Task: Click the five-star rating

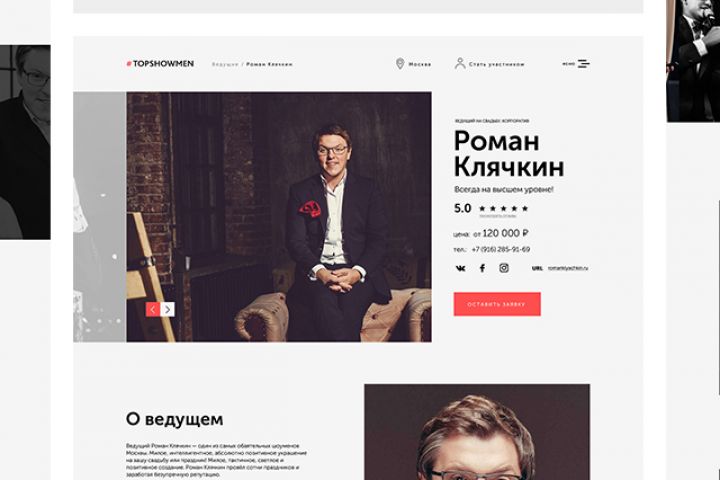Action: [504, 209]
